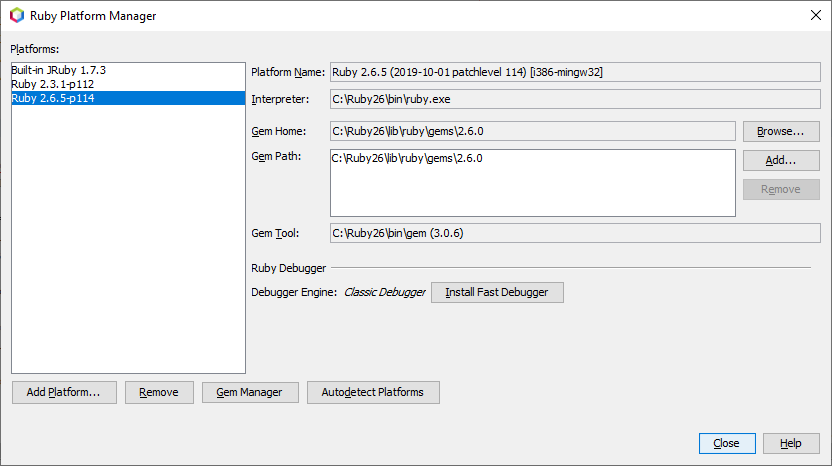Click the Gem Path: label
Image resolution: width=832 pixels, height=466 pixels.
pyautogui.click(x=276, y=156)
